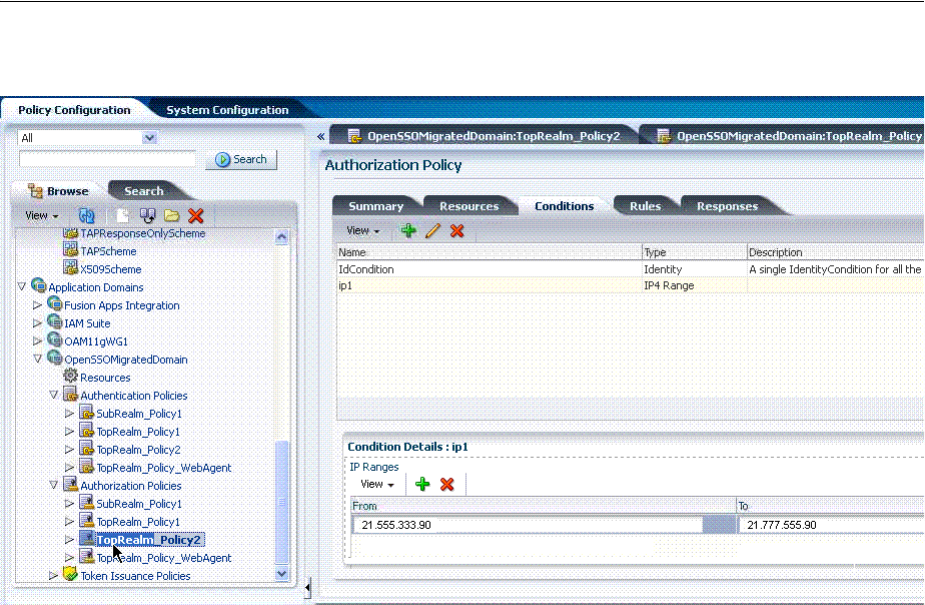Expand the Token Issuance Policies node
This screenshot has width=925, height=605.
[x=53, y=576]
